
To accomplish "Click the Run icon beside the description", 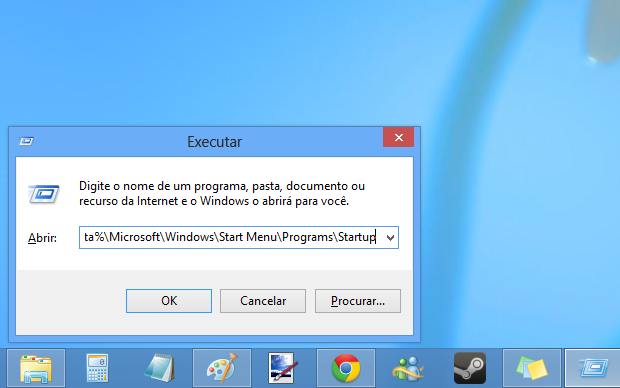I will pyautogui.click(x=44, y=194).
